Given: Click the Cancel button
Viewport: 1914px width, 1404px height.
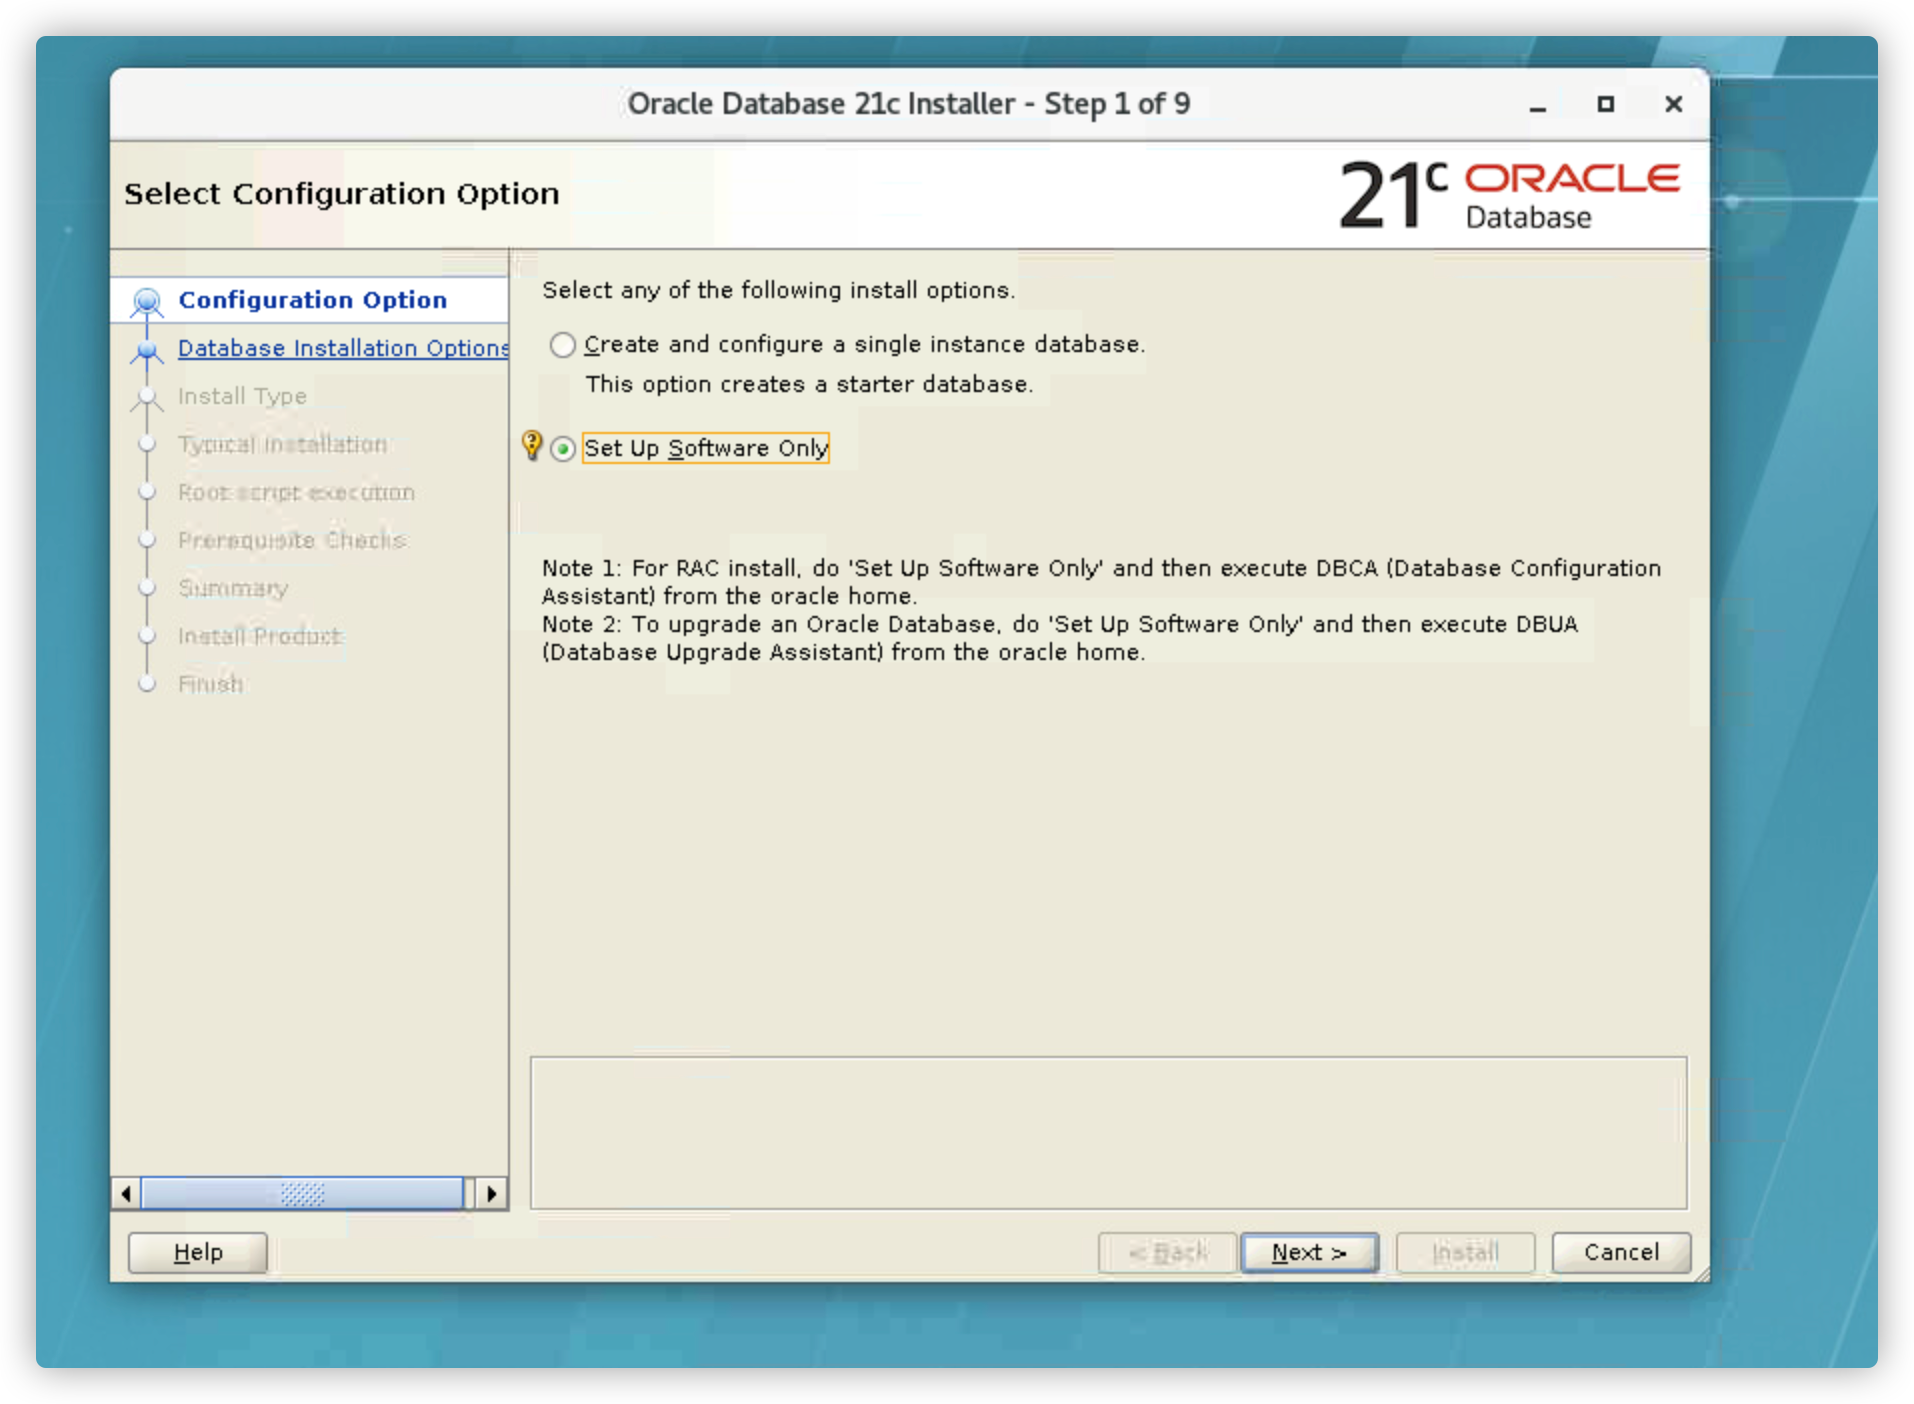Looking at the screenshot, I should pos(1621,1252).
